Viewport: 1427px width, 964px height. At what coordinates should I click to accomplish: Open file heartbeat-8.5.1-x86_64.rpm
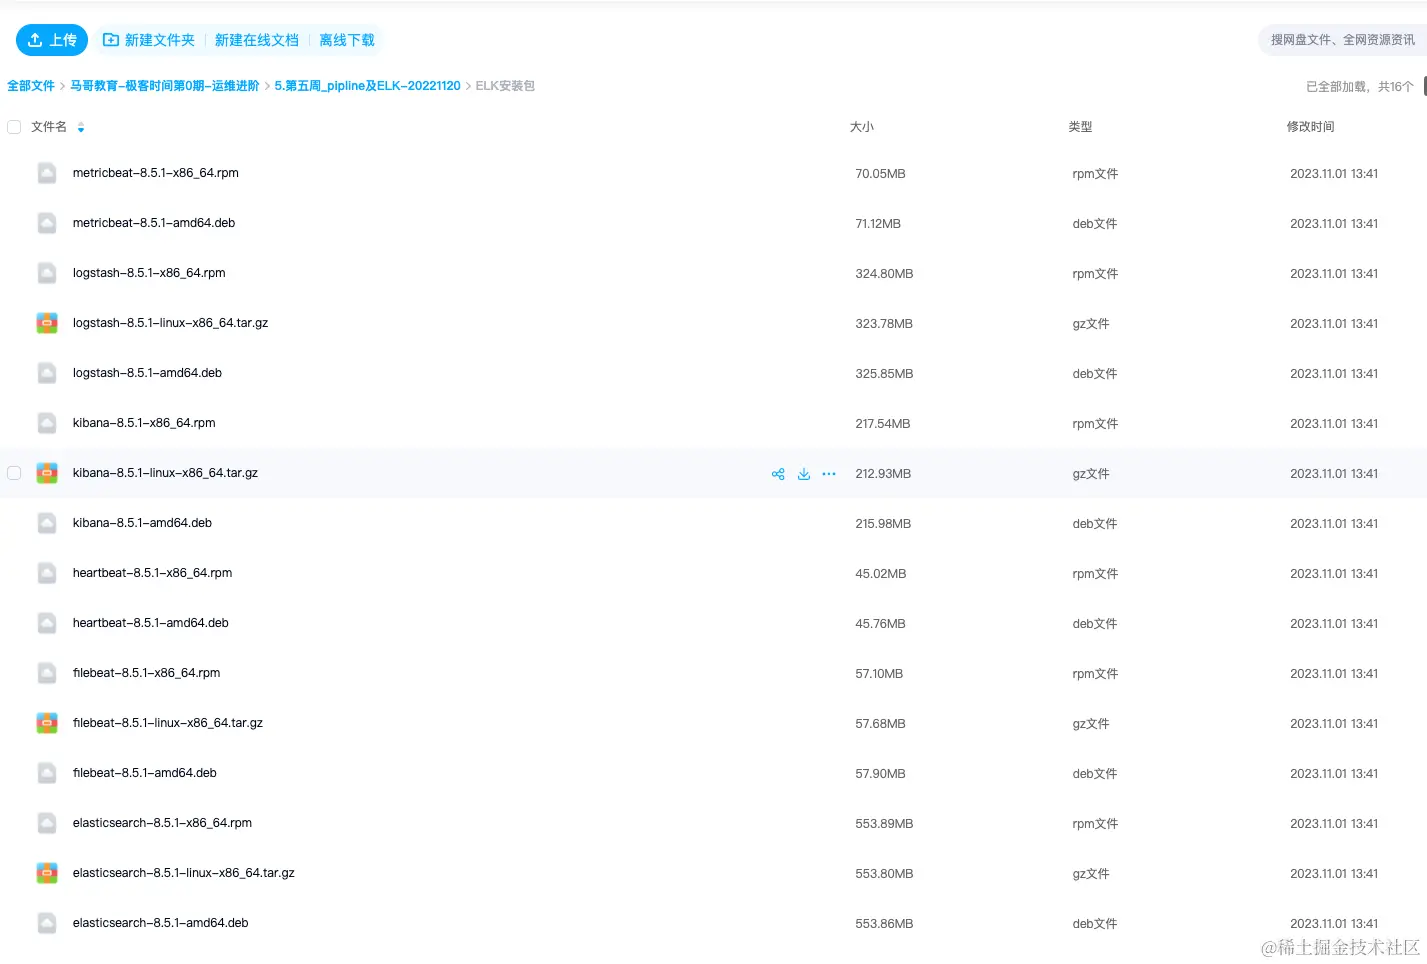pos(152,573)
